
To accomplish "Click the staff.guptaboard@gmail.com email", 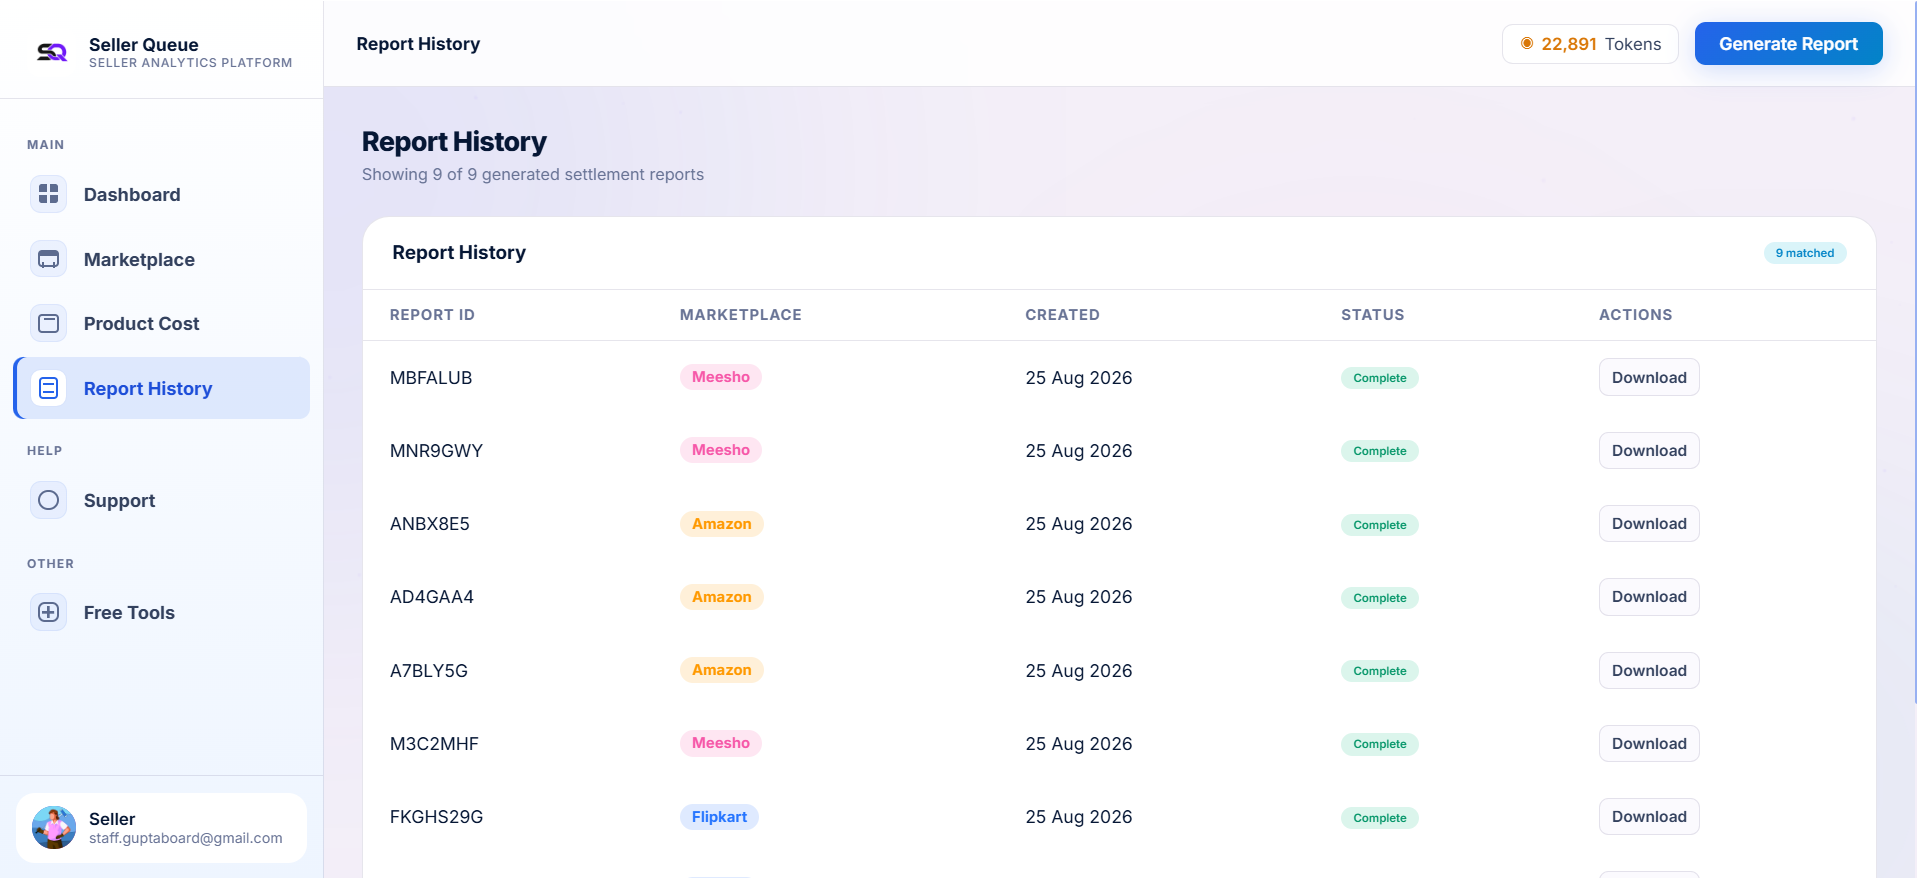I will pos(186,838).
